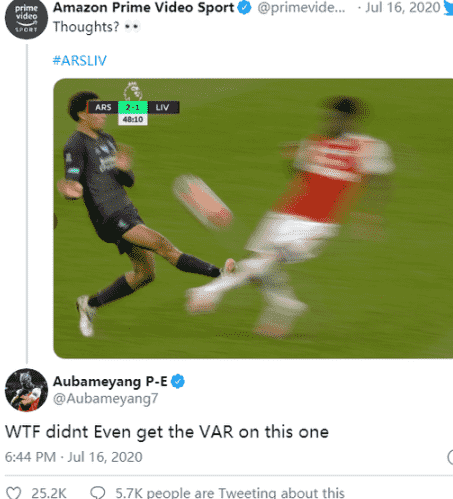Click the @Aubameyang7 handle

pos(105,399)
